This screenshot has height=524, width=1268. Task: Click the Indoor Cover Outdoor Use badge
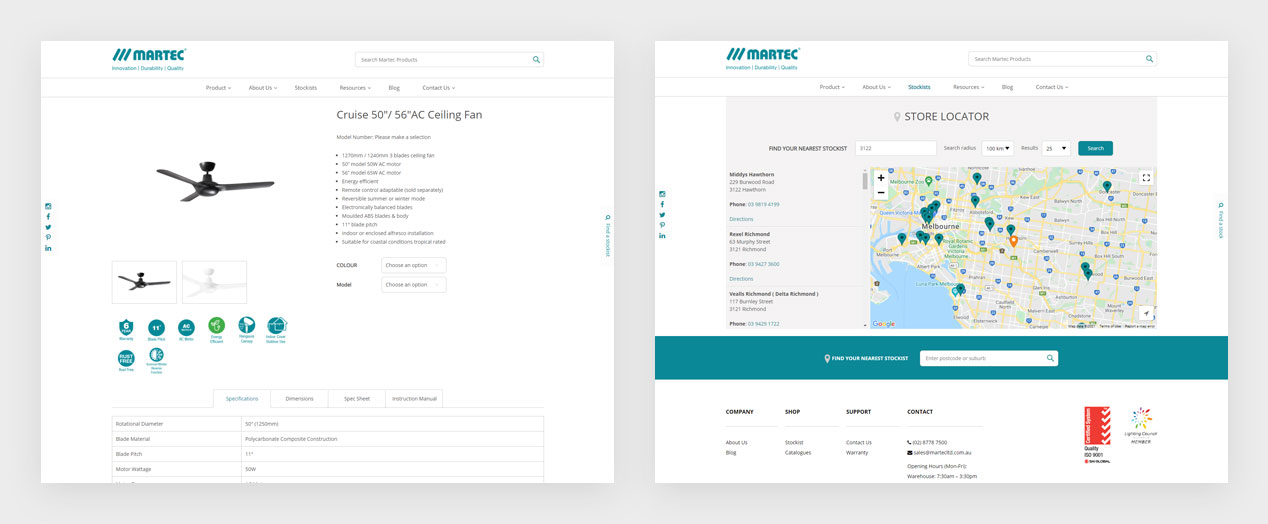(277, 327)
